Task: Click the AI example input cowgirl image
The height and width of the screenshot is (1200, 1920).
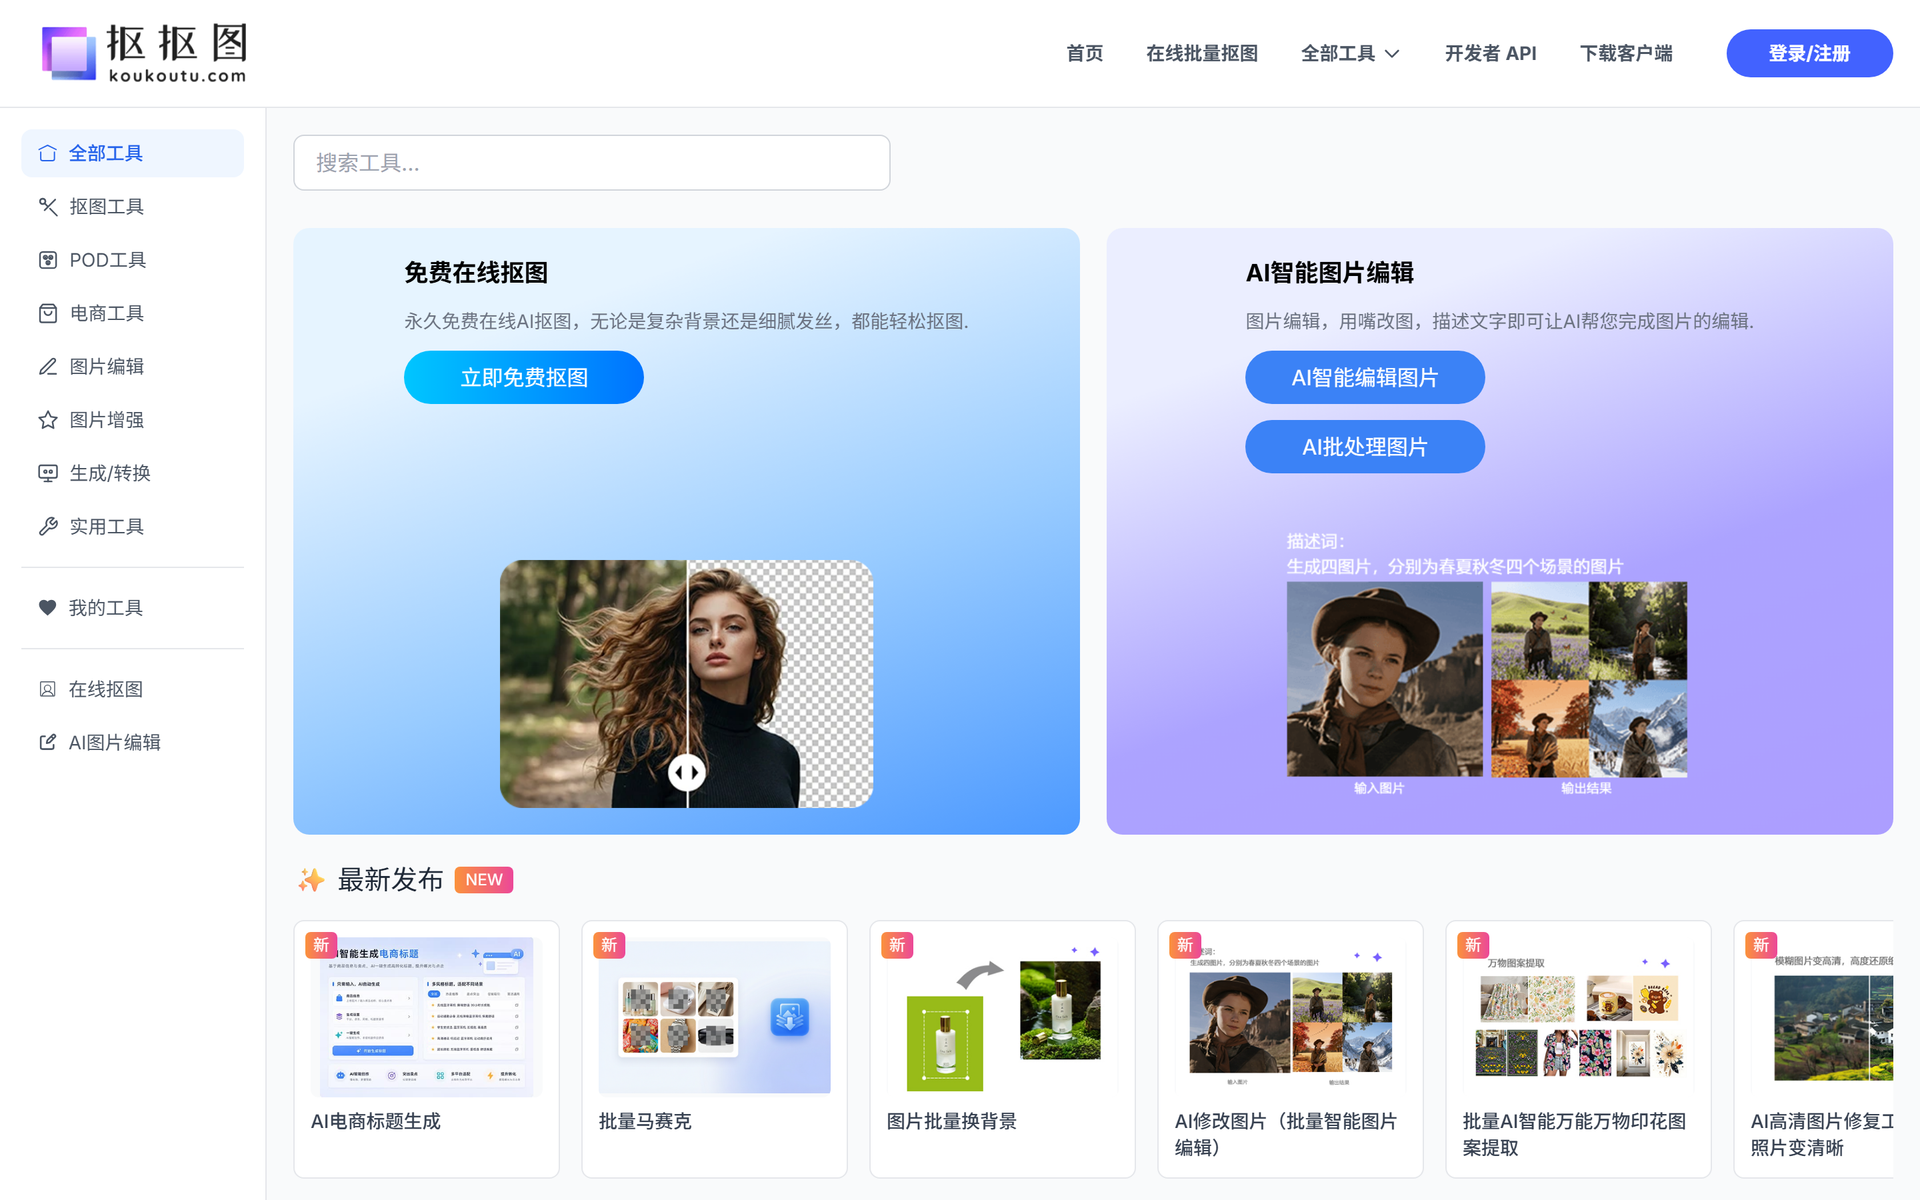Action: coord(1384,679)
